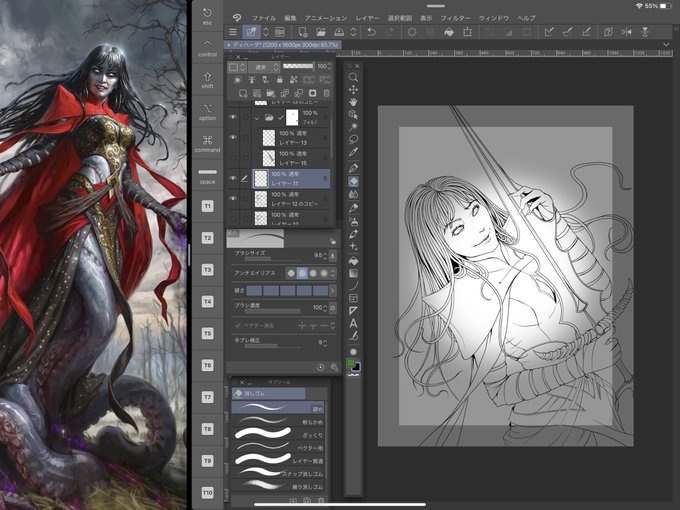Click the Fill icon in command bar
Image resolution: width=680 pixels, height=510 pixels.
pos(449,32)
